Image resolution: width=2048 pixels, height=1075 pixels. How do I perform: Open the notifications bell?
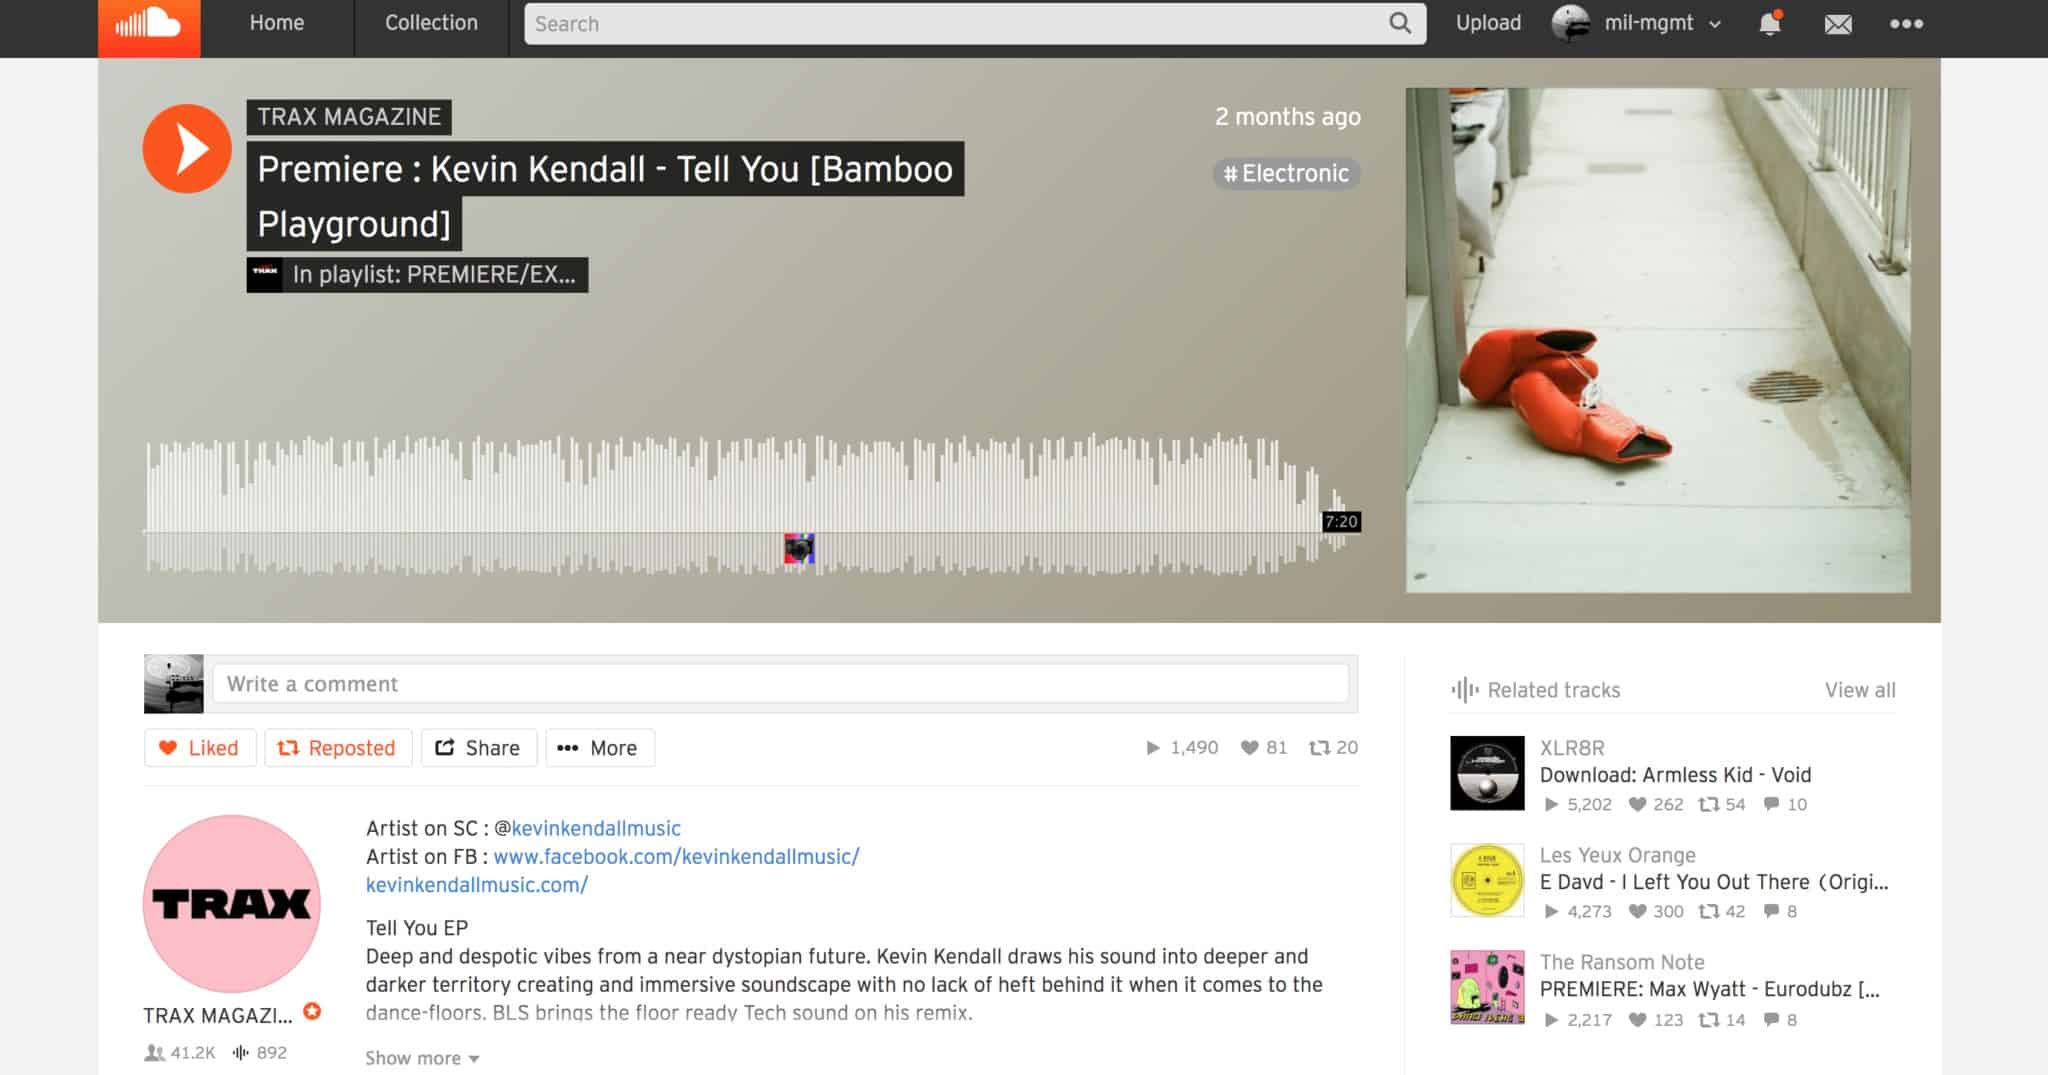click(1769, 23)
